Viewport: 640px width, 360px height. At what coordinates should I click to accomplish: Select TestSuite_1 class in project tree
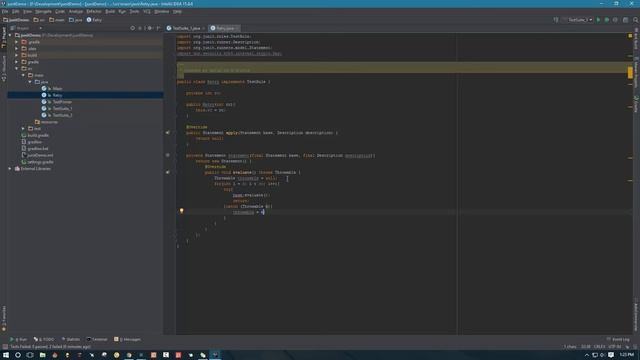(x=57, y=109)
